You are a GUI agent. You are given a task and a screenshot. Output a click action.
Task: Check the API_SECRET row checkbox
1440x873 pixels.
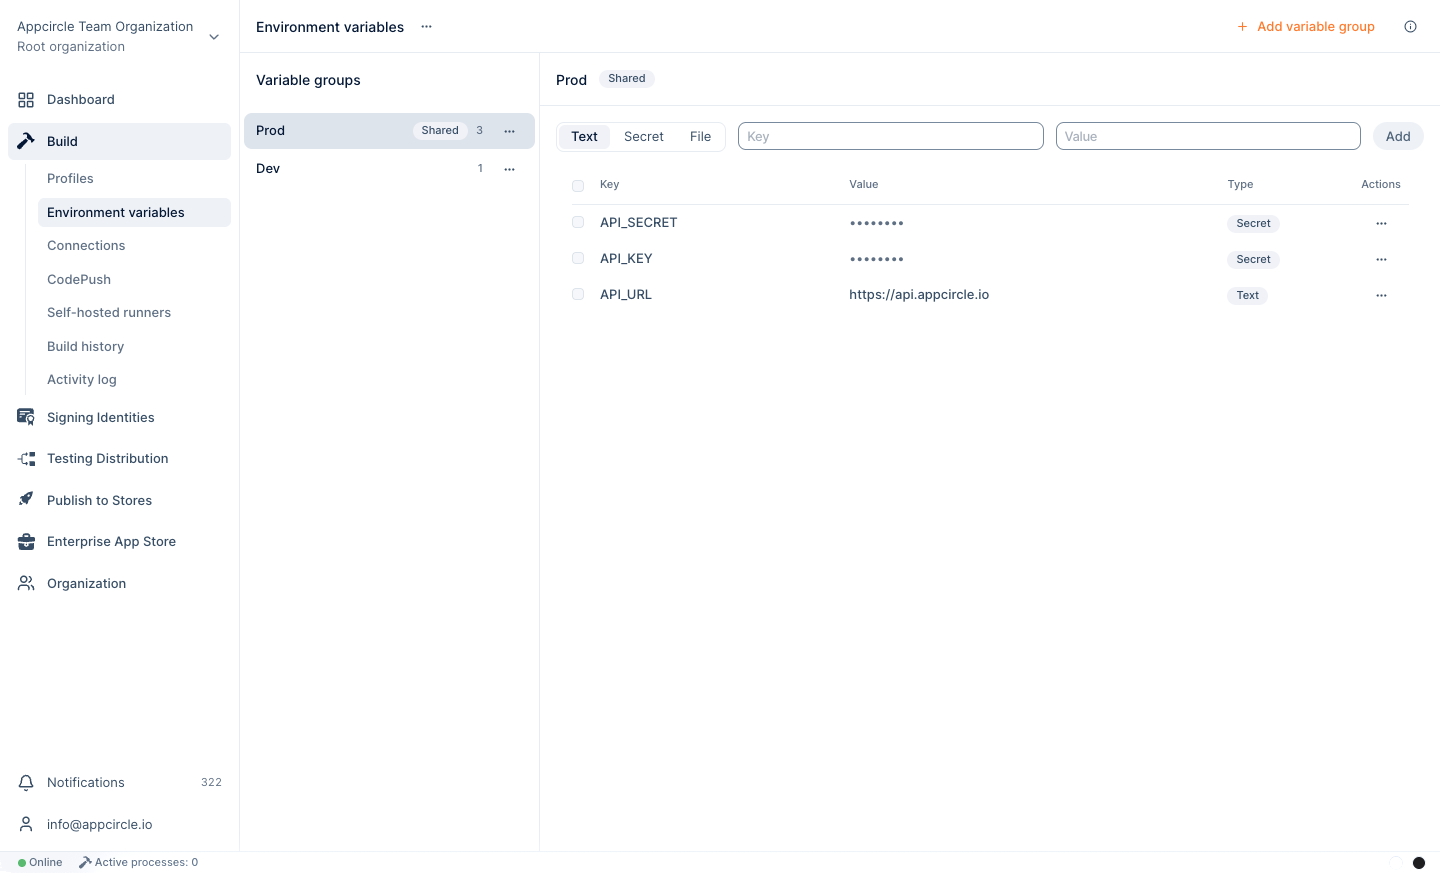[578, 222]
